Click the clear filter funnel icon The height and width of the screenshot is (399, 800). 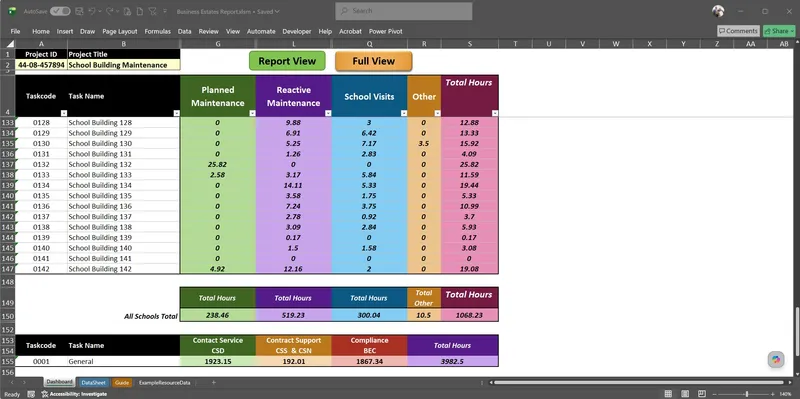pos(153,11)
